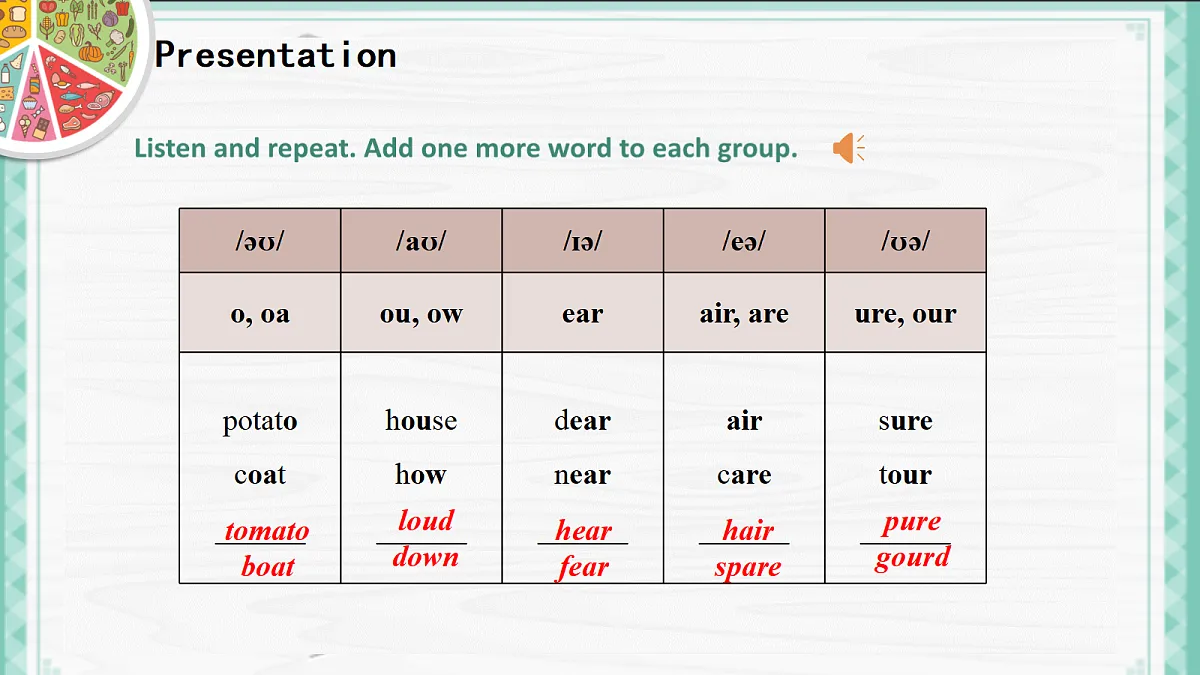Select the word 'sure'
The image size is (1200, 675).
pos(905,421)
